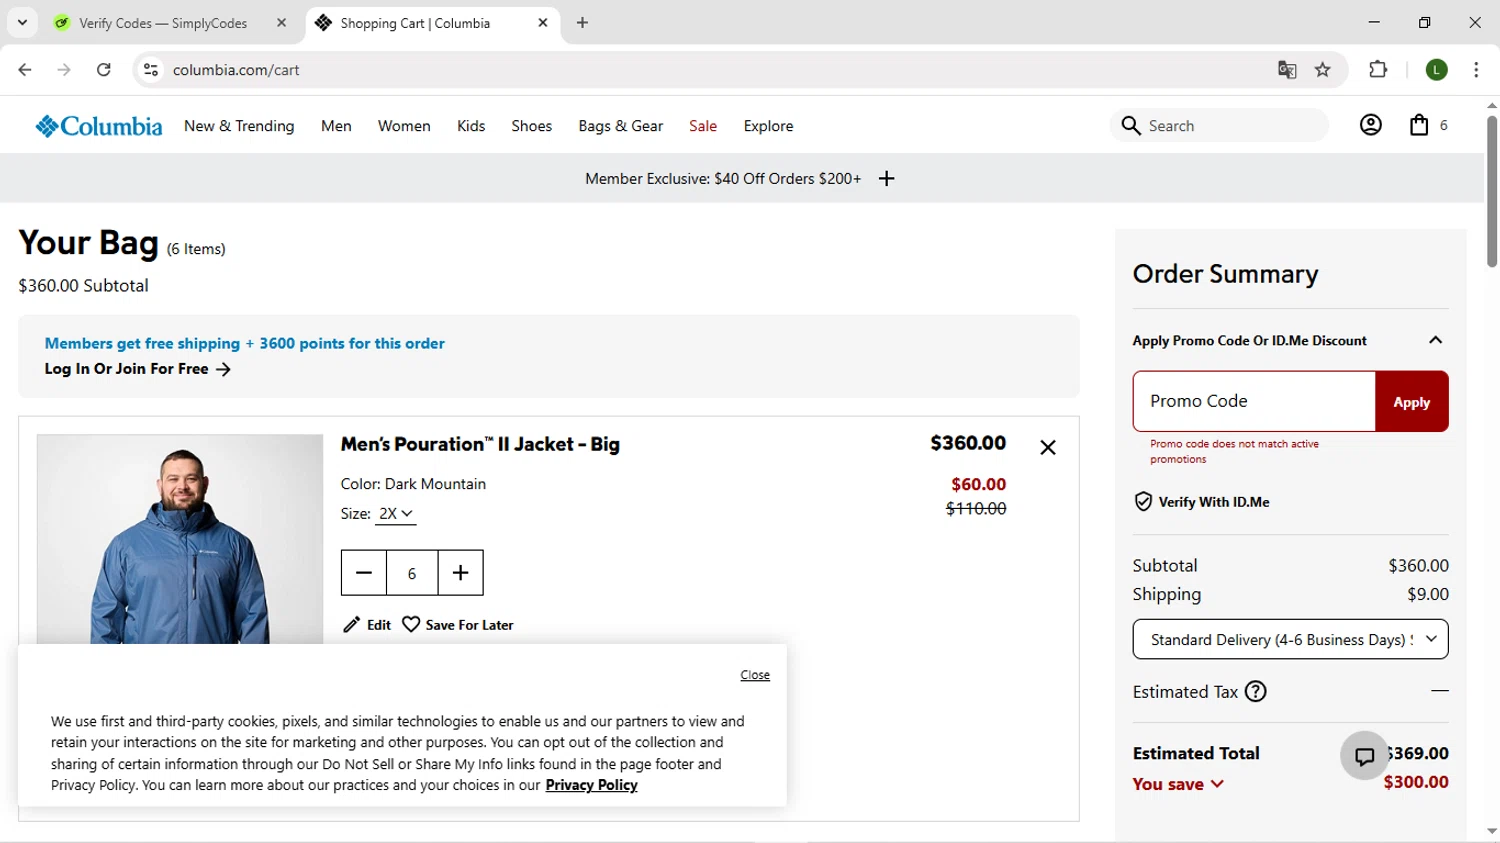Click the address bar URL

click(236, 70)
